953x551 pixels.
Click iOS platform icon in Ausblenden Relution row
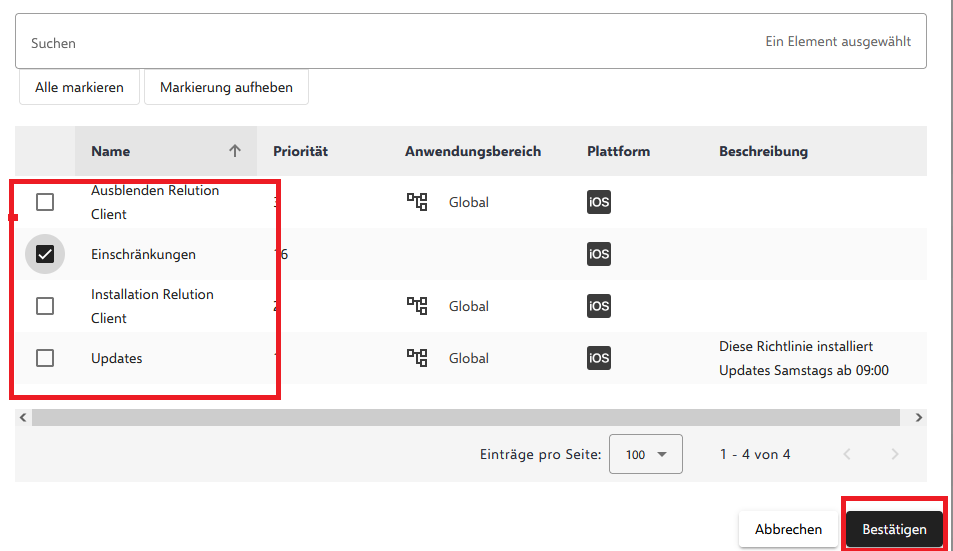(x=599, y=202)
